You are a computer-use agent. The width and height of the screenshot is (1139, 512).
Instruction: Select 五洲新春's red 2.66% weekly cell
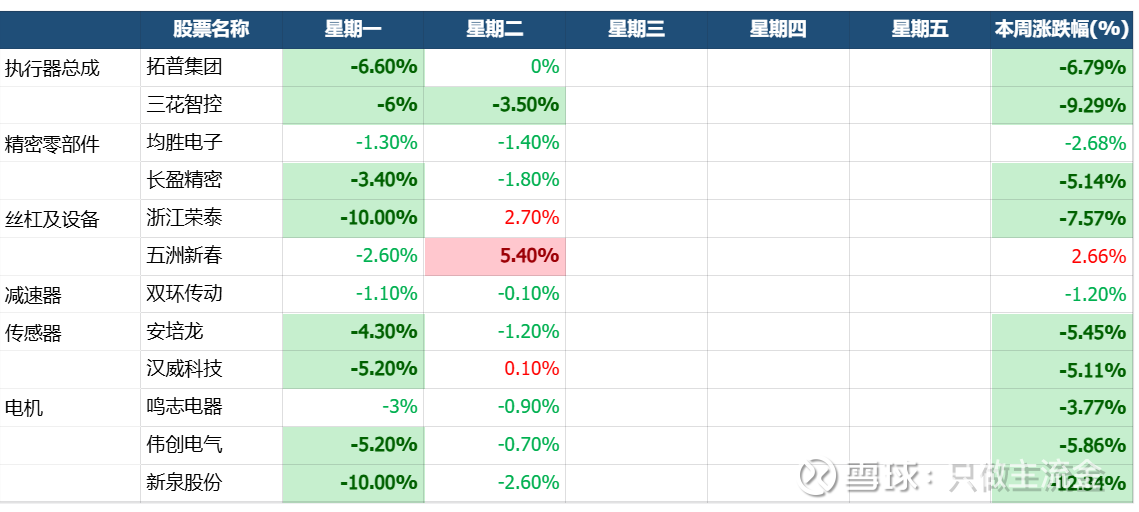click(1061, 256)
